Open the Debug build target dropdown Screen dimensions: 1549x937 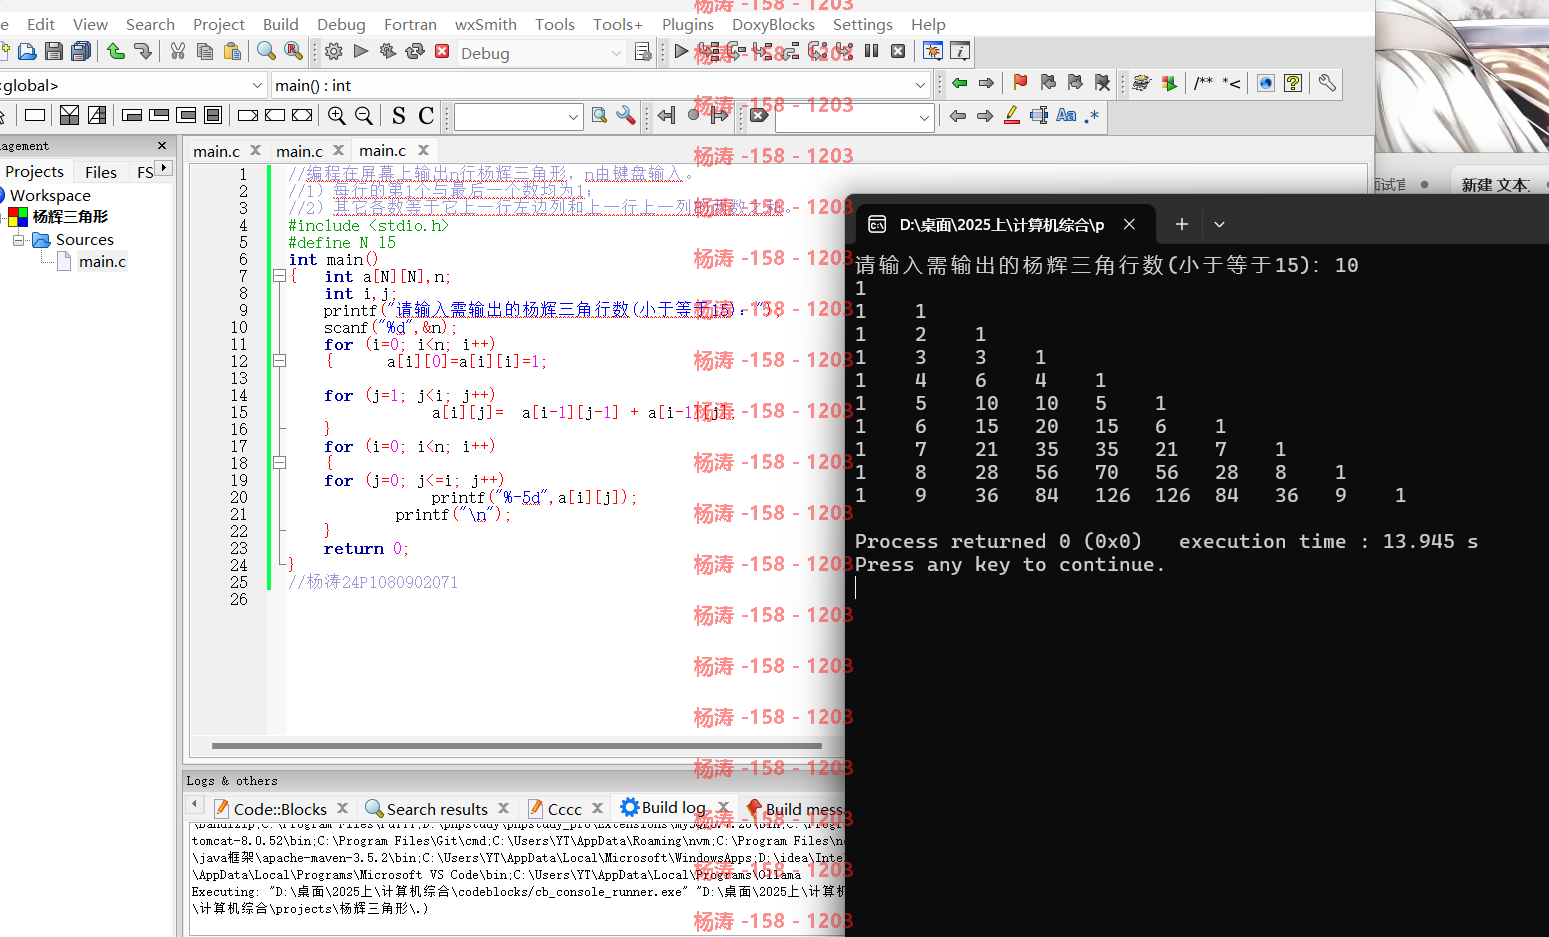616,53
